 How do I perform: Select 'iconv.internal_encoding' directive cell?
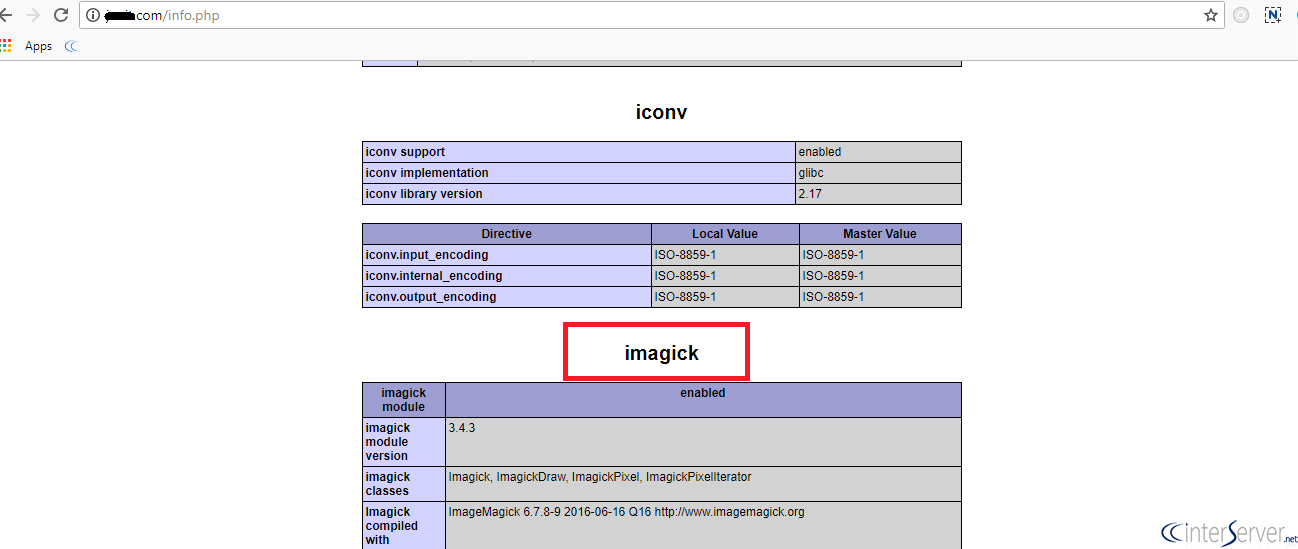coord(507,276)
